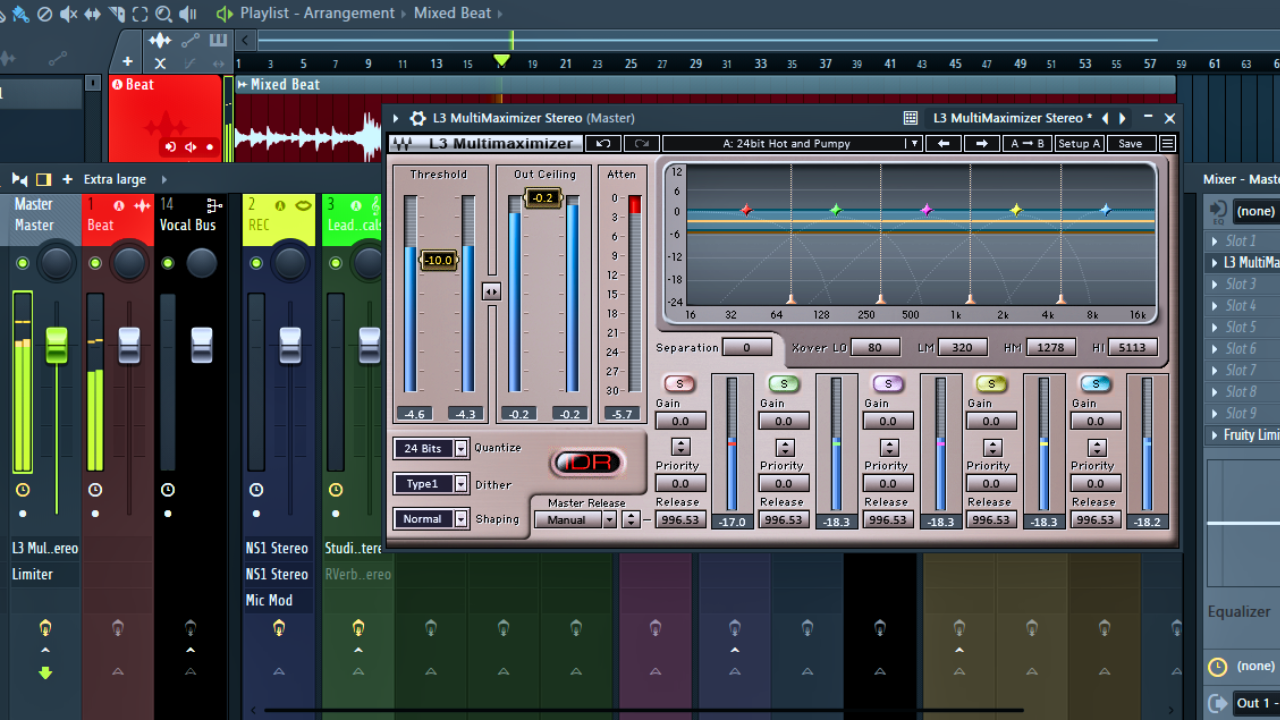
Task: Toggle the green mute LED on Beat channel
Action: (x=95, y=263)
